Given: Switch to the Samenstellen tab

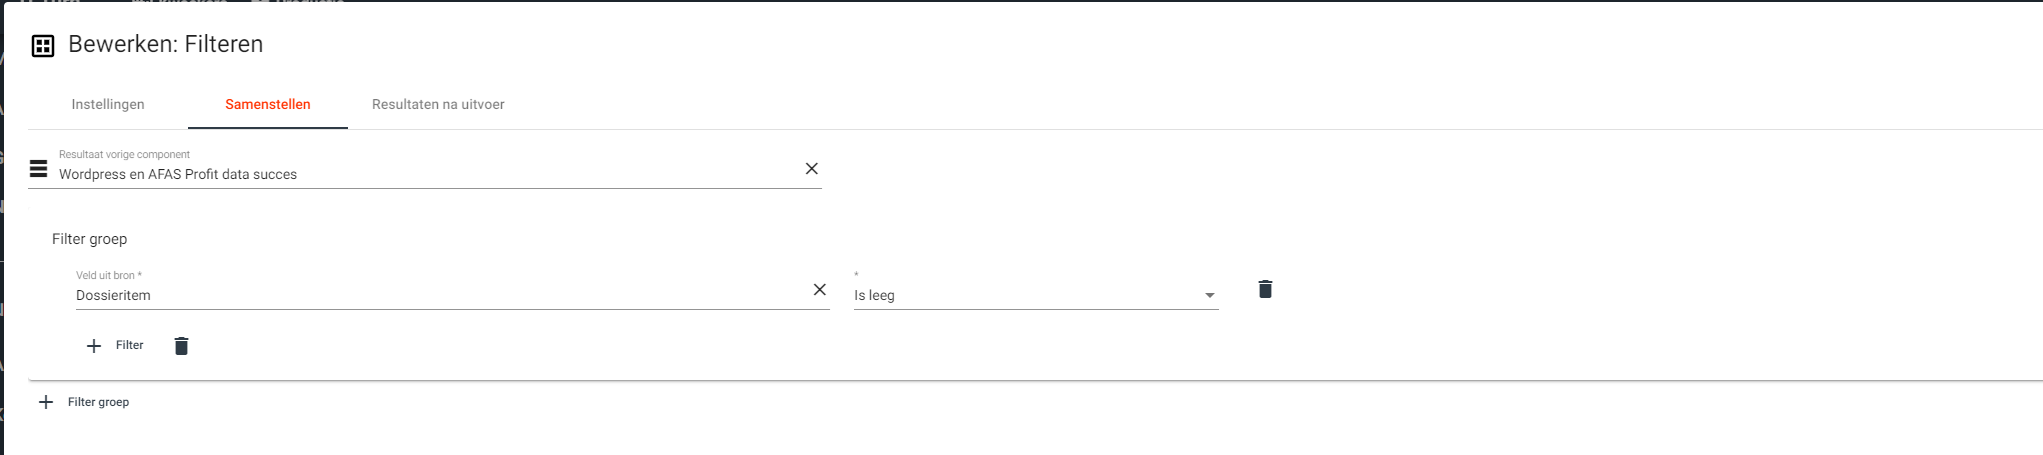Looking at the screenshot, I should click(x=267, y=105).
